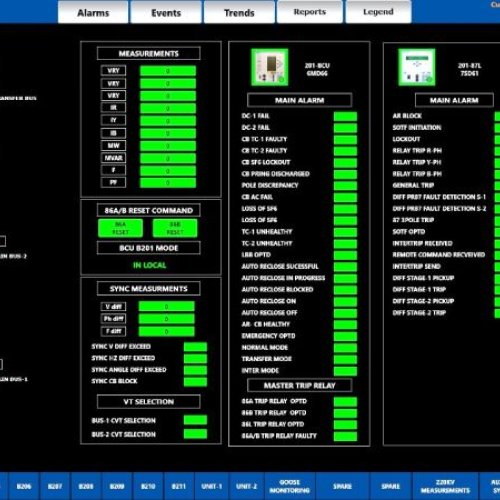Image resolution: width=500 pixels, height=500 pixels.
Task: Click the TC-2 UNHEALTHY indicator
Action: pos(345,244)
